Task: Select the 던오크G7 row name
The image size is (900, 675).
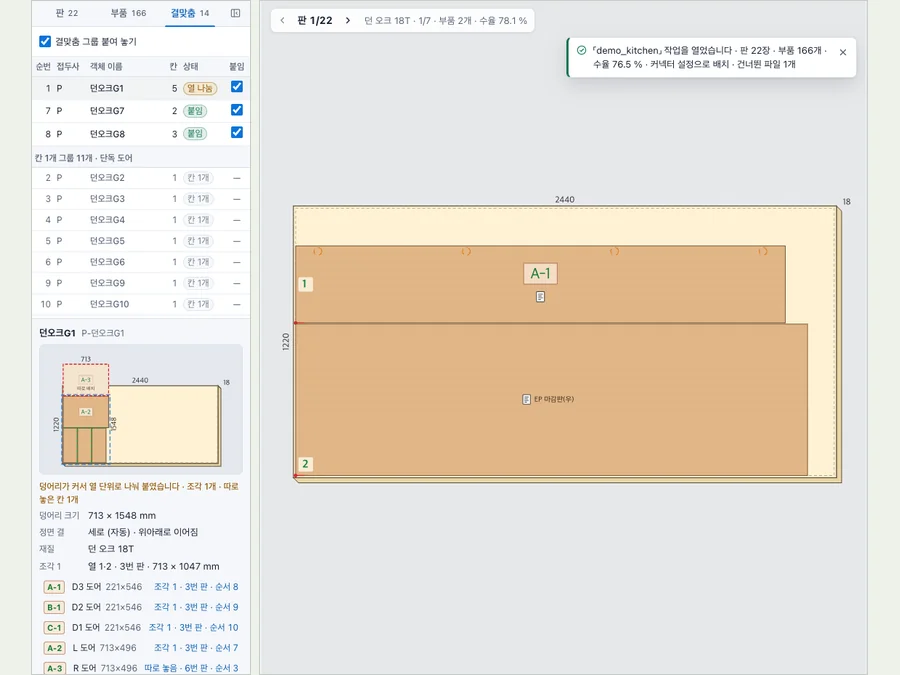Action: pyautogui.click(x=107, y=111)
